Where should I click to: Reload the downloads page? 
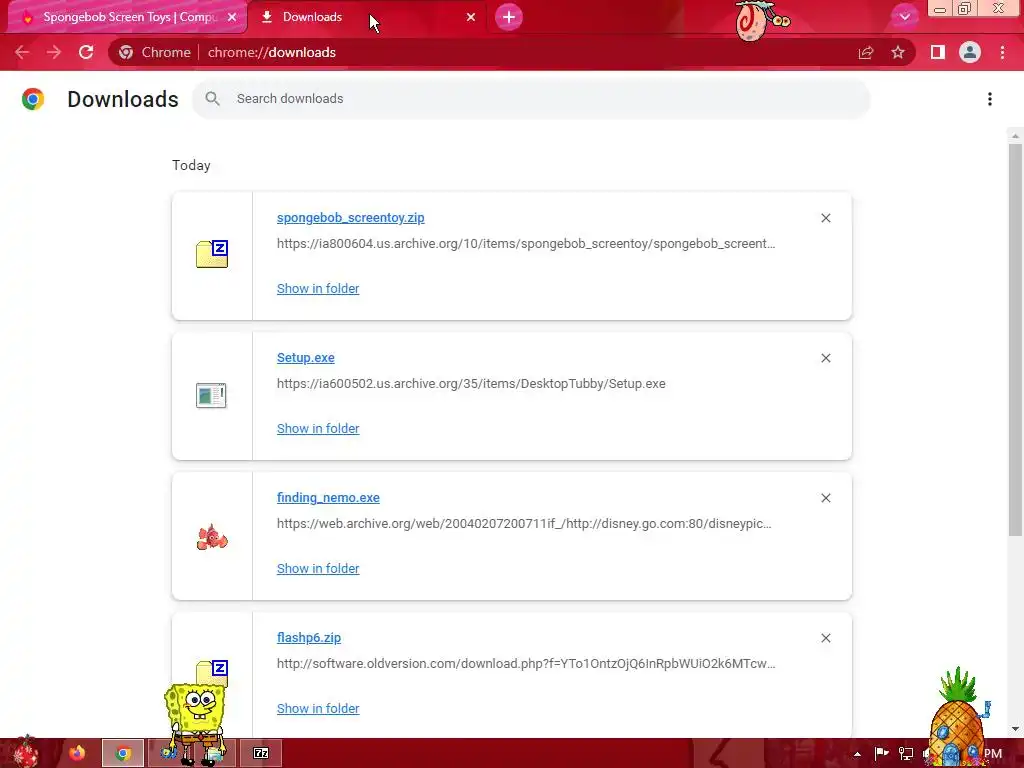(x=86, y=52)
